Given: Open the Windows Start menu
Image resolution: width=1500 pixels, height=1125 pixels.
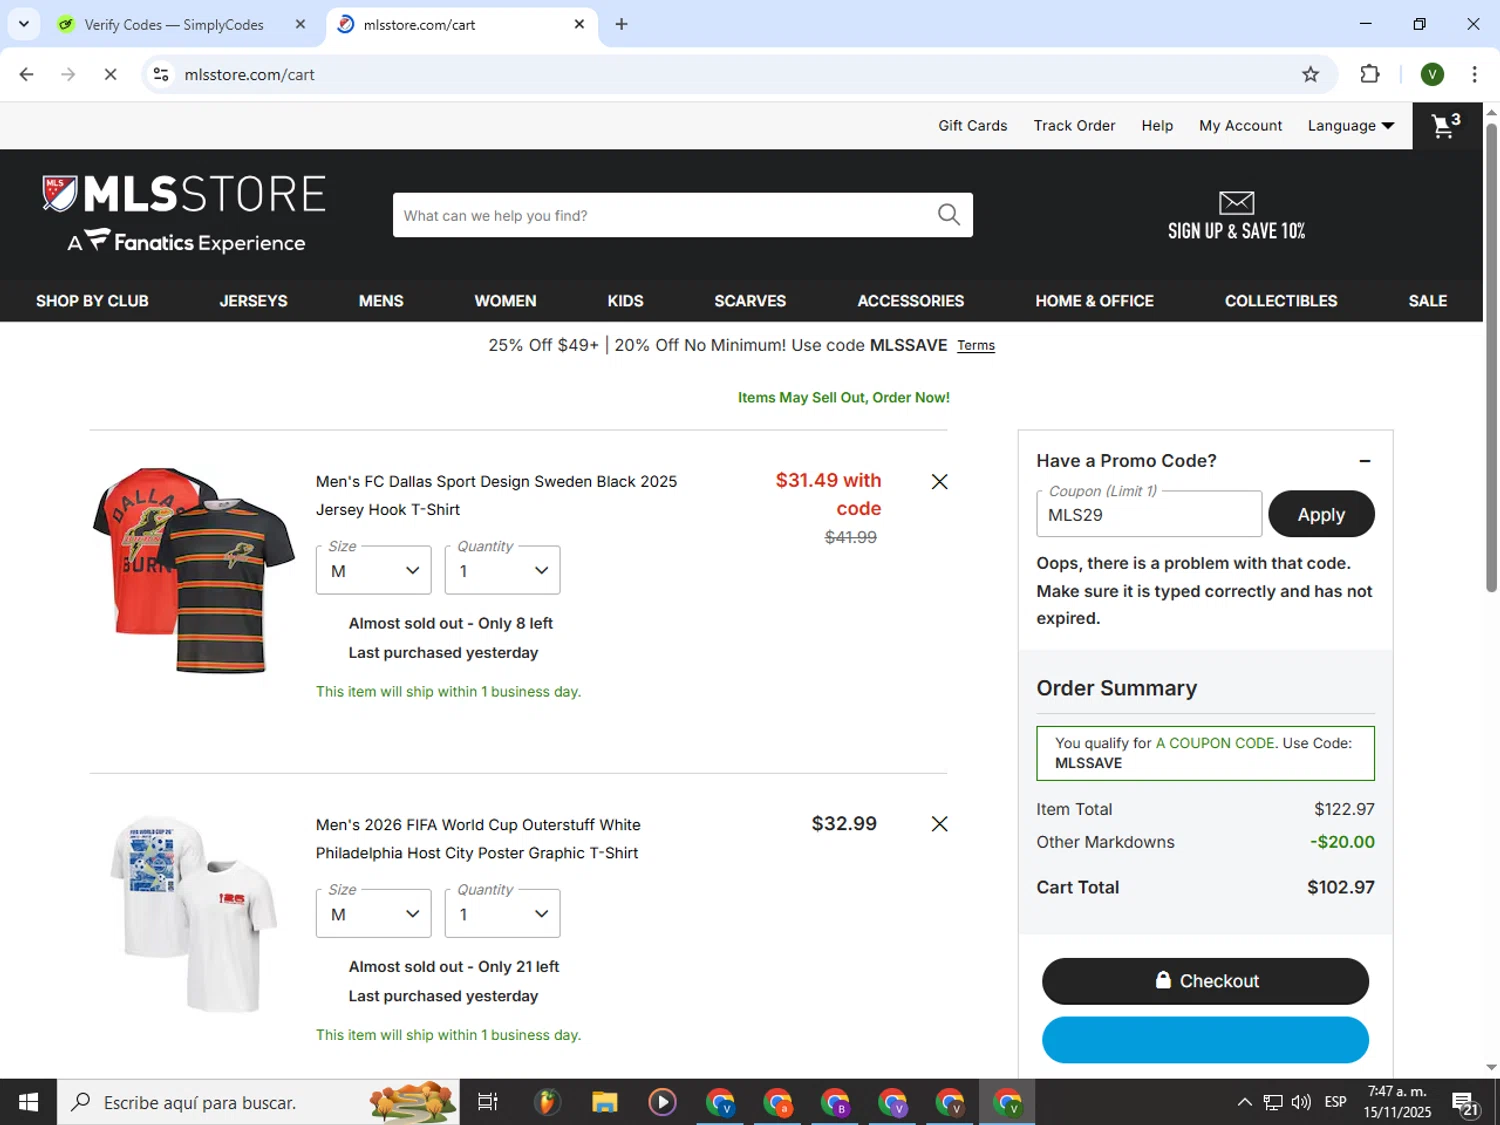Looking at the screenshot, I should coord(28,1102).
